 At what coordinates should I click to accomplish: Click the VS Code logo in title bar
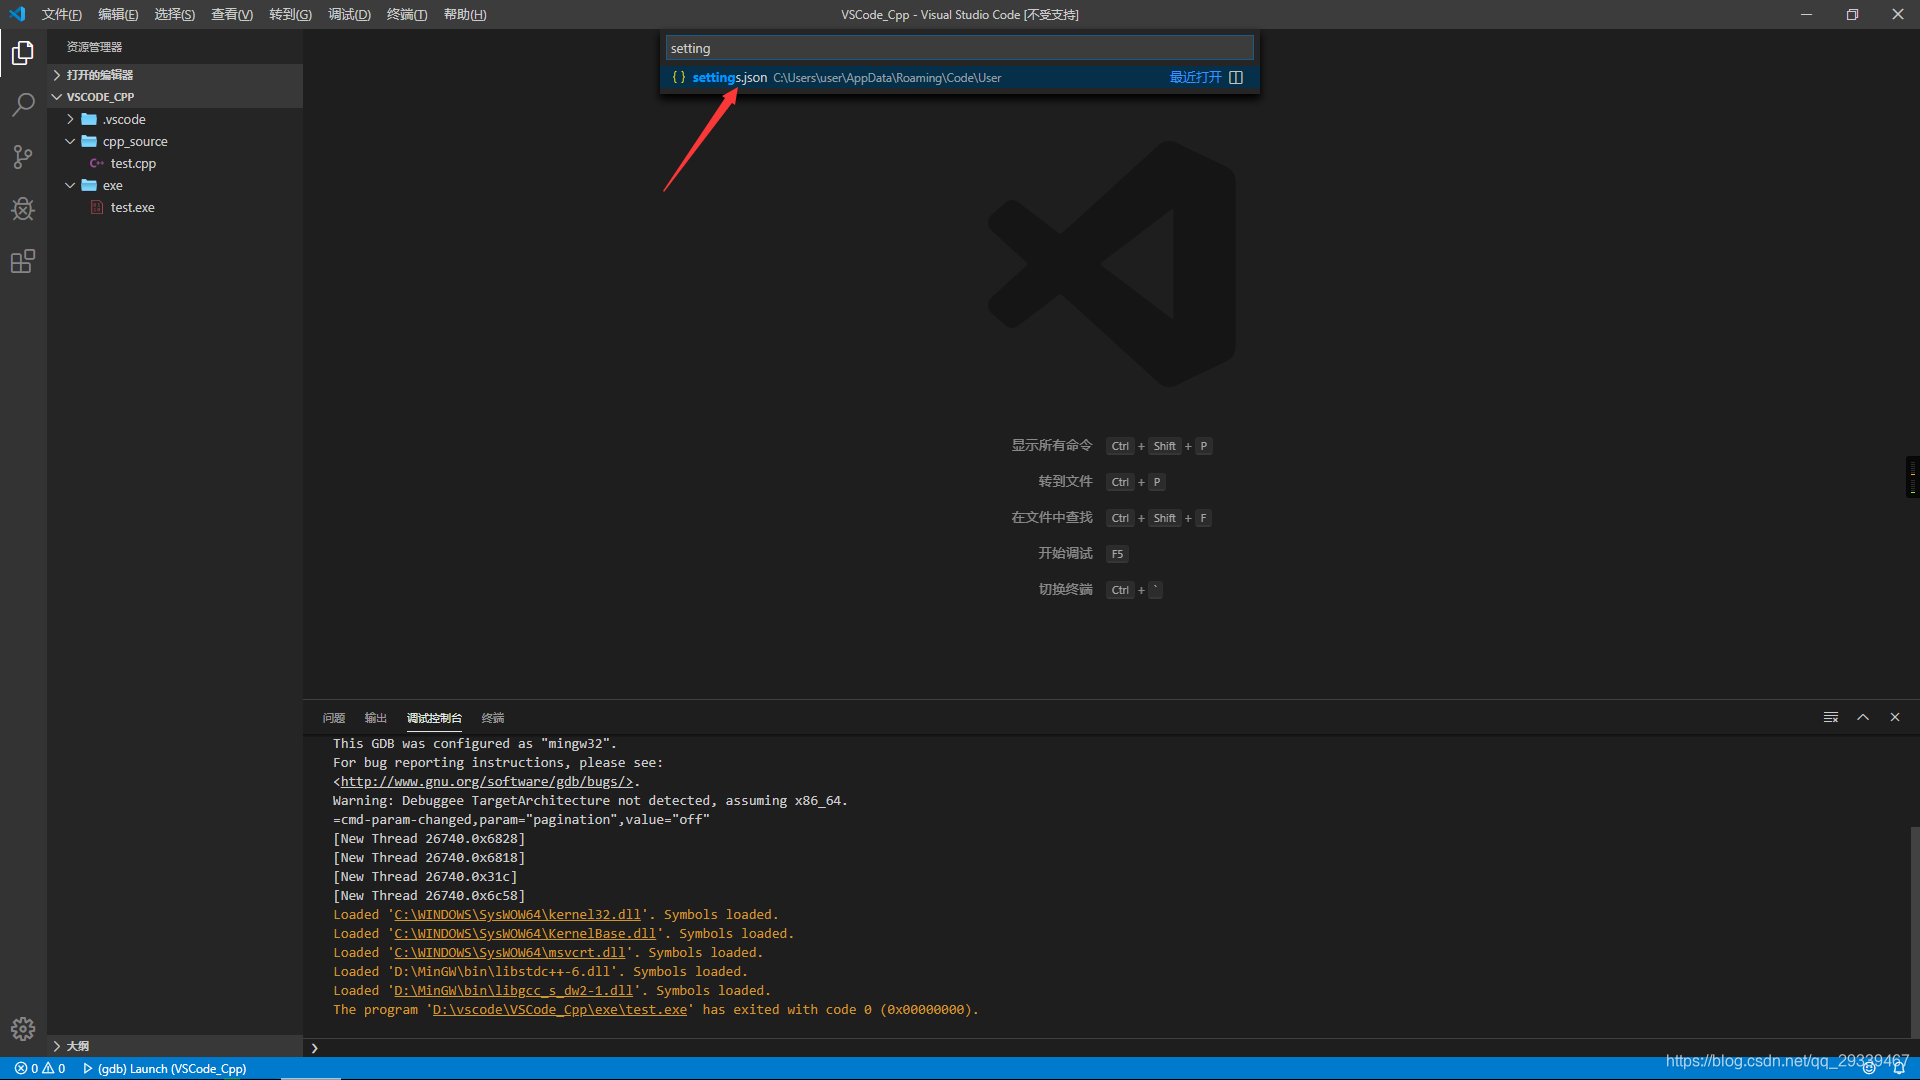coord(17,14)
